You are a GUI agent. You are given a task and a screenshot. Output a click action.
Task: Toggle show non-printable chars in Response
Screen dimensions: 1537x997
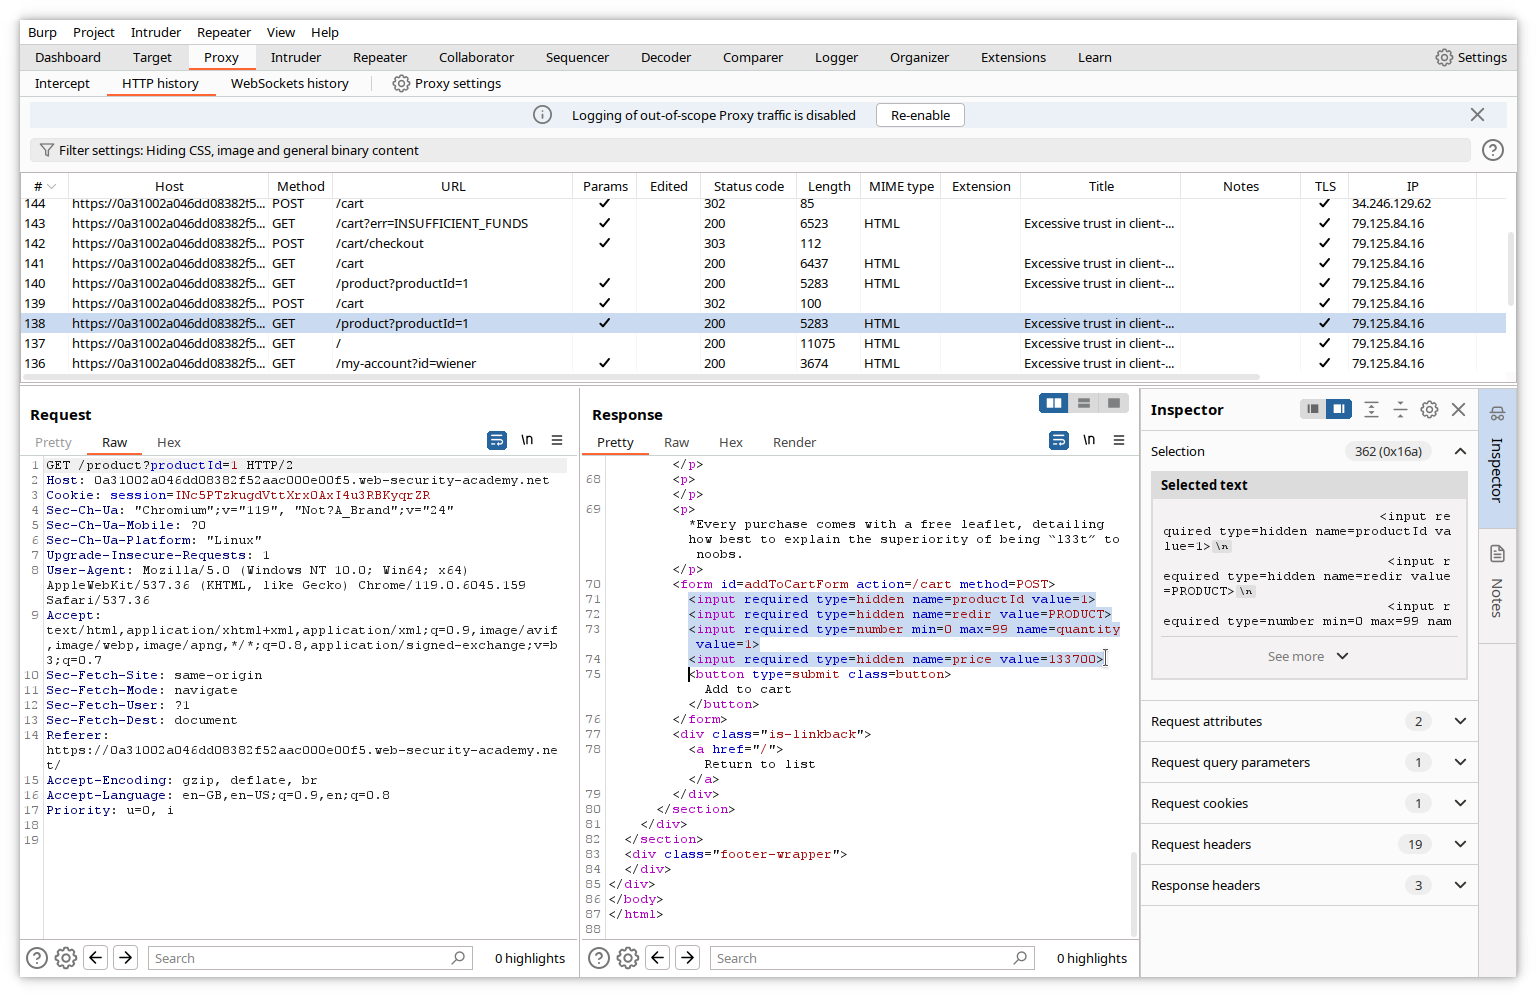click(1089, 441)
